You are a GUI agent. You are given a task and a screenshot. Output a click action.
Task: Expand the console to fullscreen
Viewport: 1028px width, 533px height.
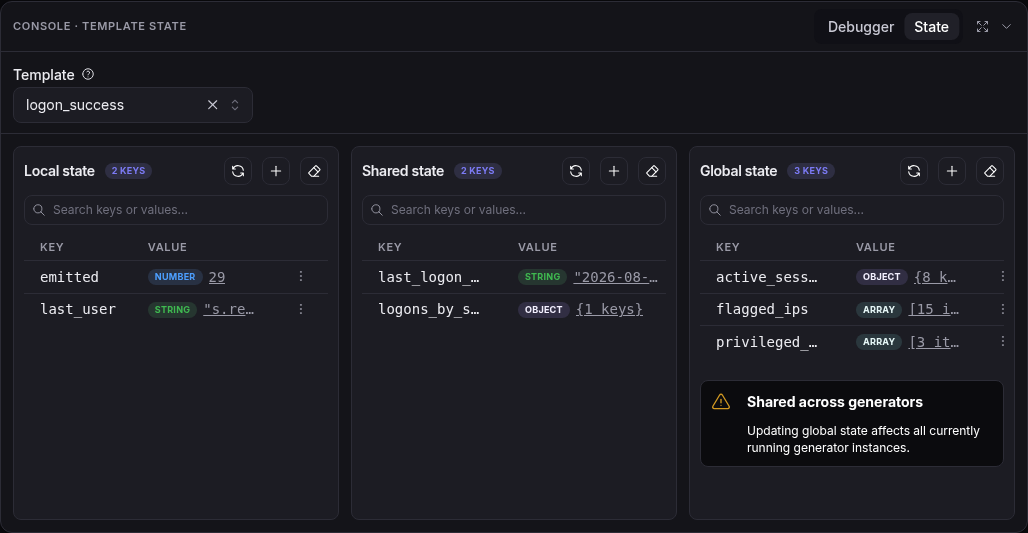tap(982, 27)
